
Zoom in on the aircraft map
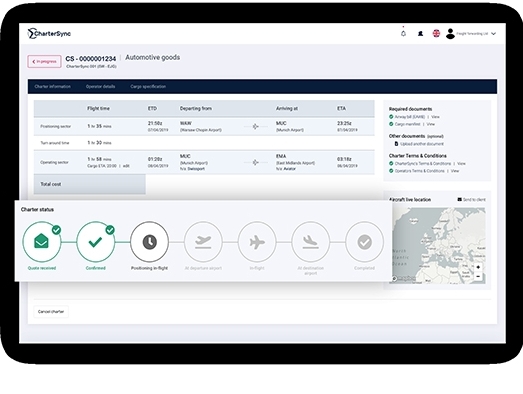click(478, 267)
